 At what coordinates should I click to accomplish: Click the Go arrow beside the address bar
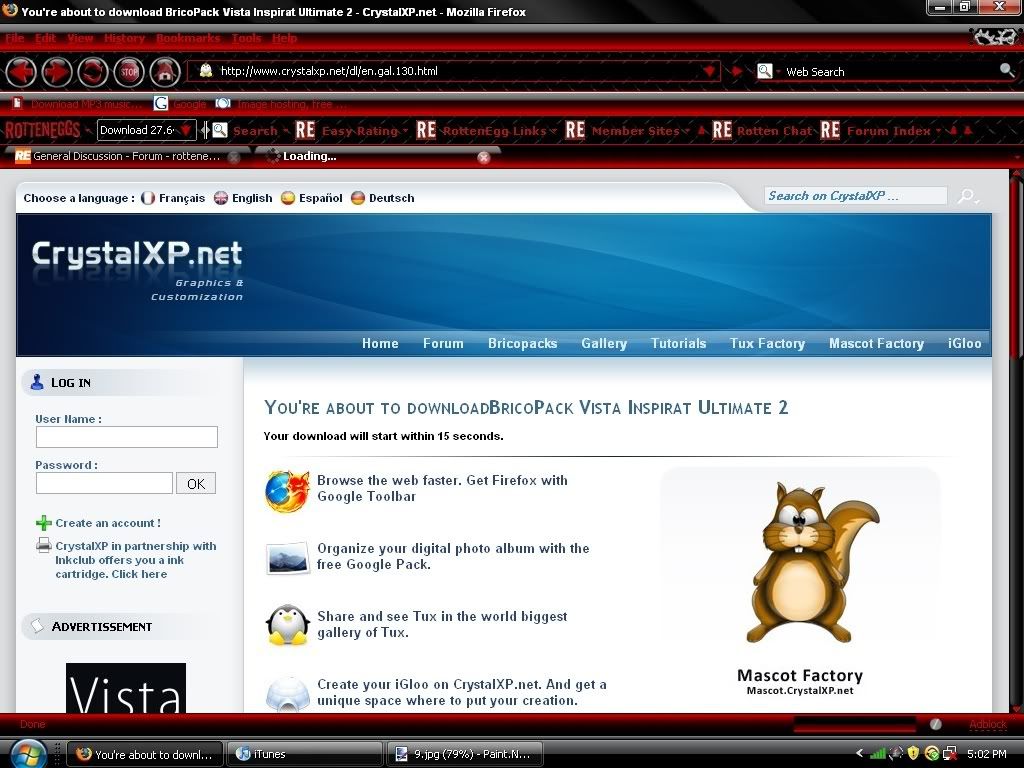point(737,71)
